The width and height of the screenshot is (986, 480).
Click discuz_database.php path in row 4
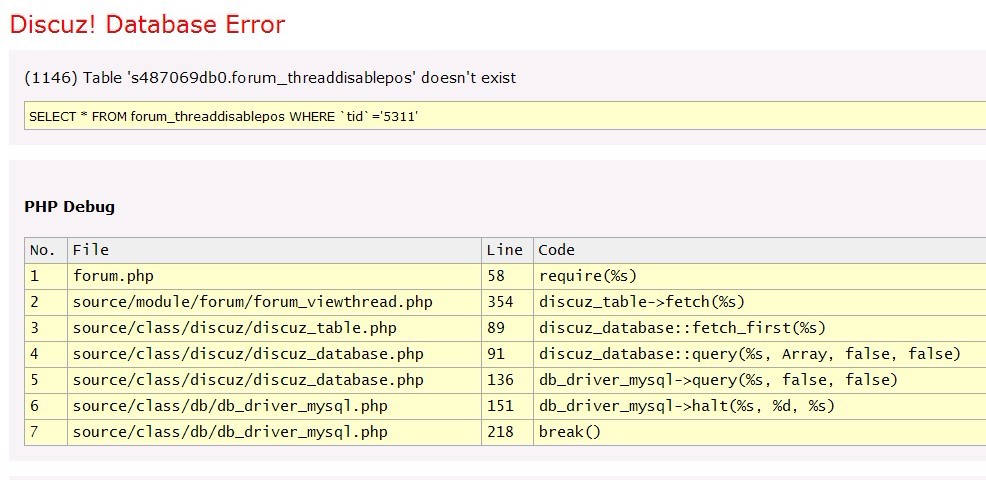[x=248, y=354]
